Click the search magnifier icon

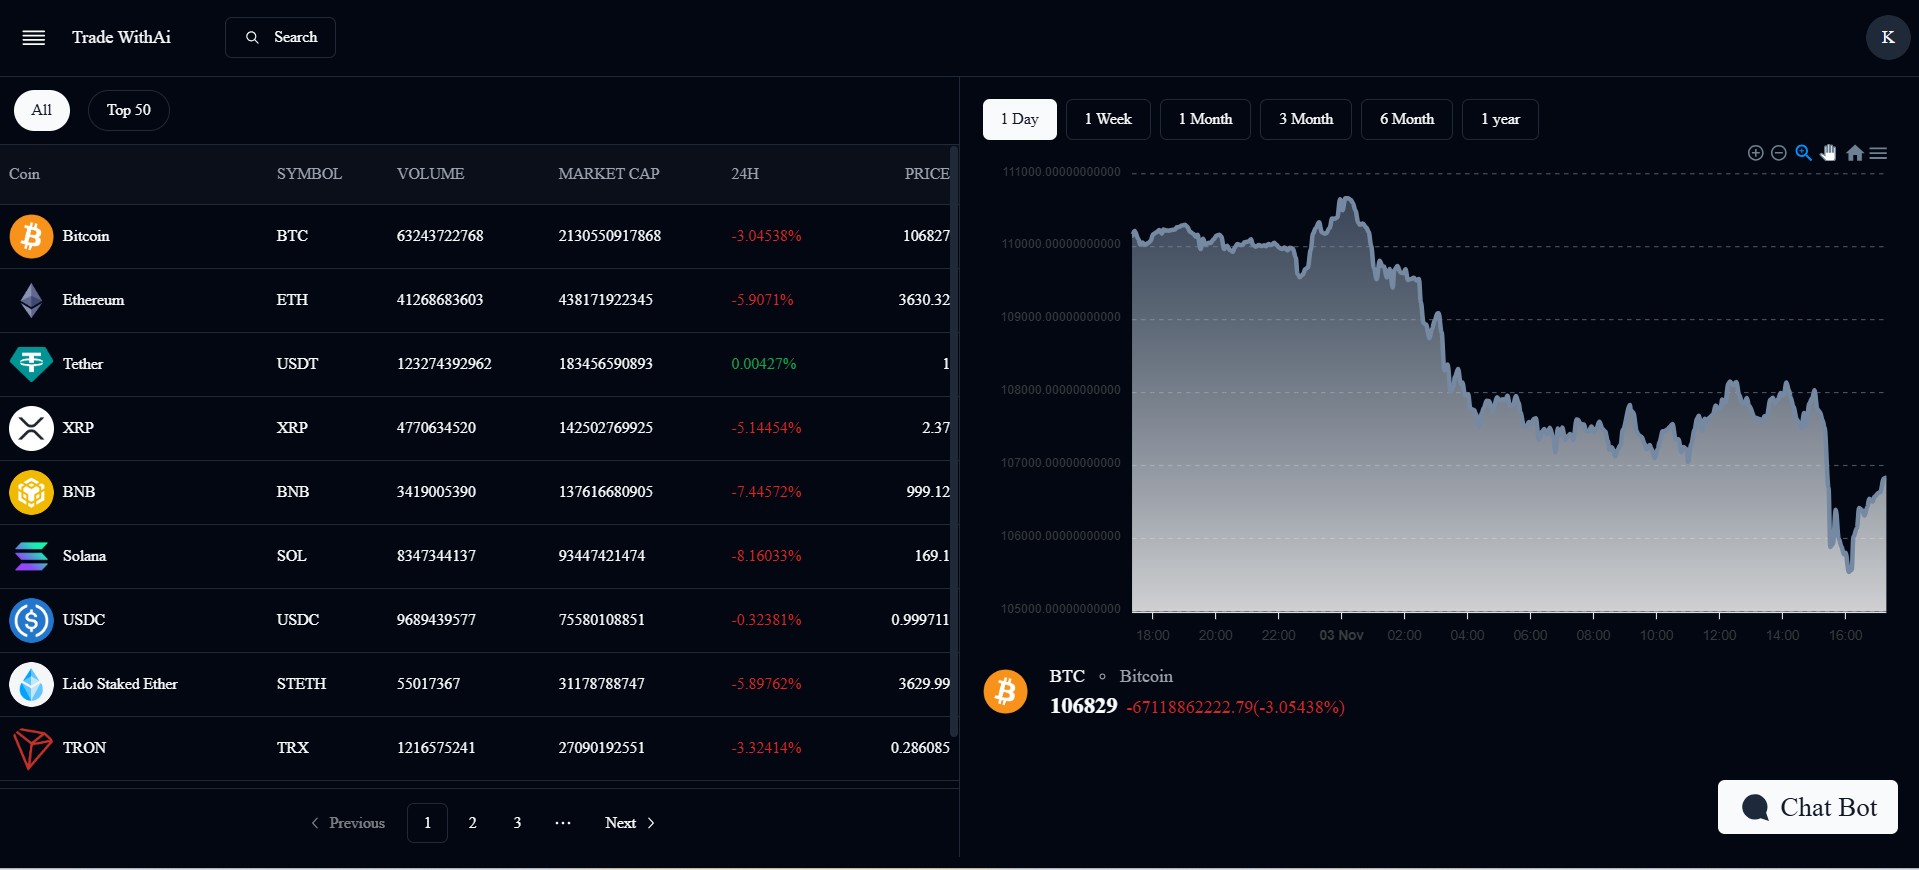(252, 37)
